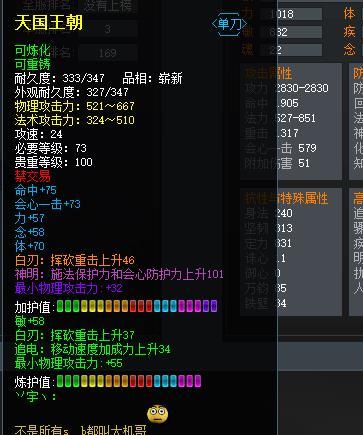Click the 会心一击 579 stat row
Viewport: 363px width, 435px height.
click(x=281, y=148)
